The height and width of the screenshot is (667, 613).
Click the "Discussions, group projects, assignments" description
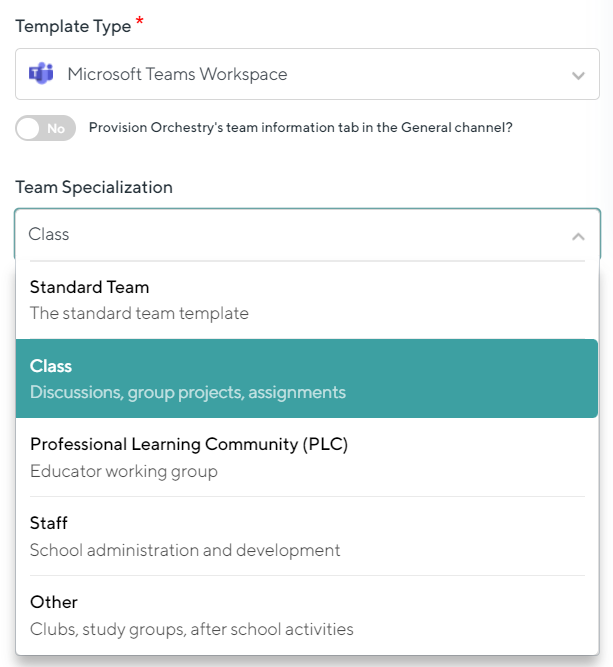pyautogui.click(x=188, y=393)
